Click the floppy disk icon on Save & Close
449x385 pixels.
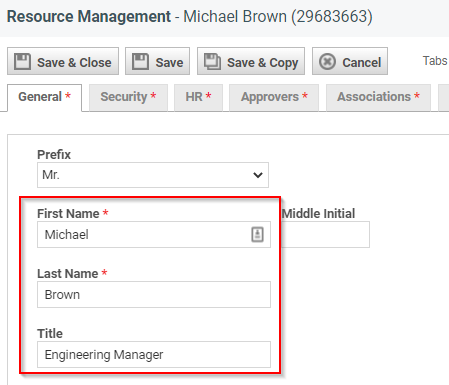point(22,61)
